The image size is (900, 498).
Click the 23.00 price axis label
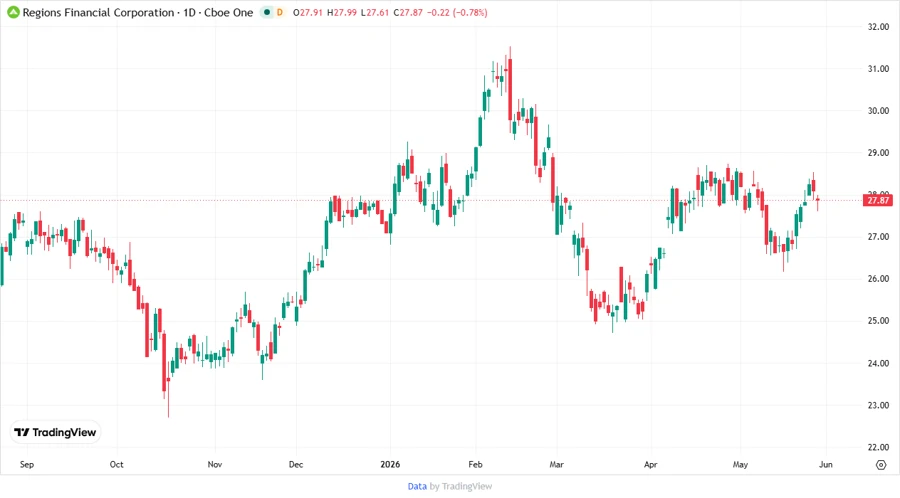878,405
